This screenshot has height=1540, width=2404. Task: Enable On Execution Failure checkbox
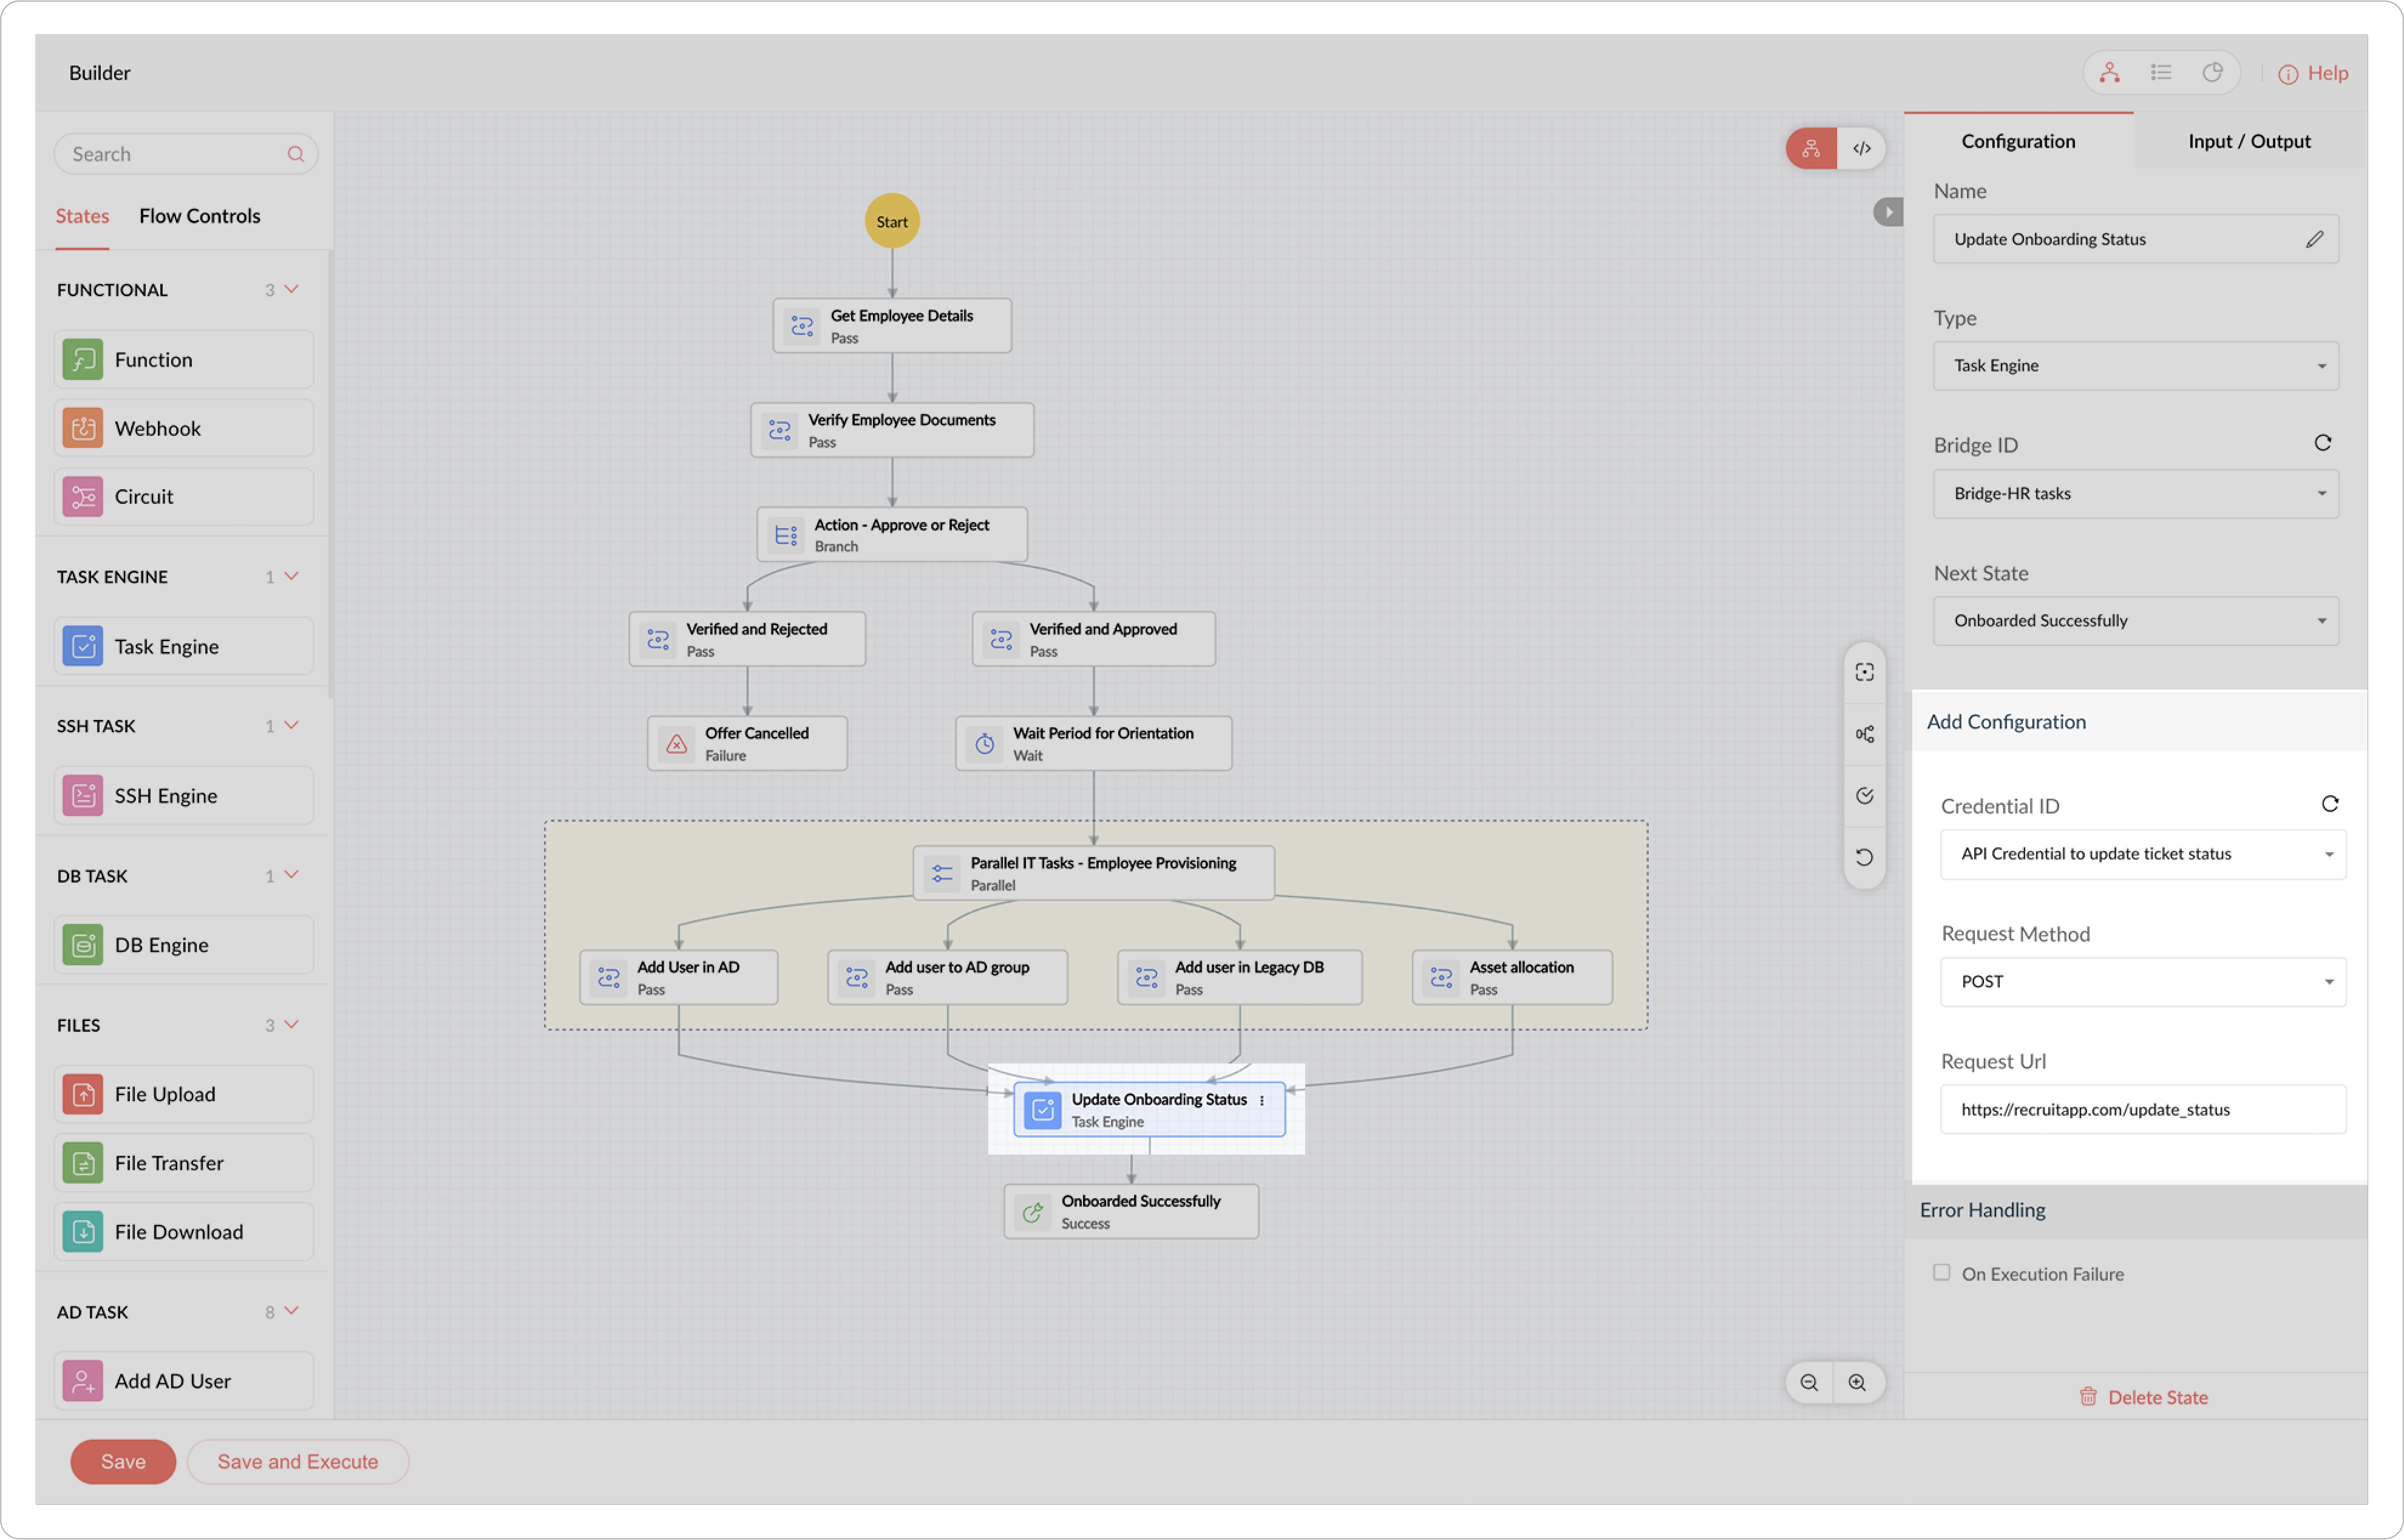point(1942,1273)
